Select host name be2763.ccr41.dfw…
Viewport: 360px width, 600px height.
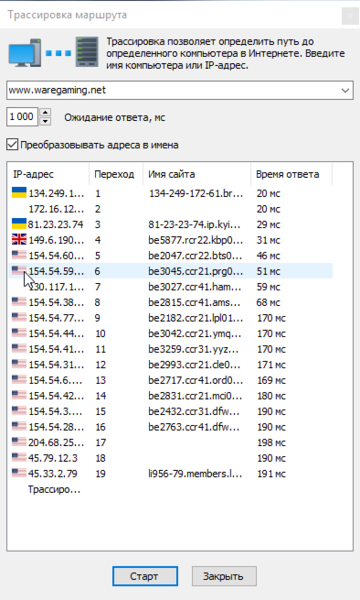coord(194,427)
